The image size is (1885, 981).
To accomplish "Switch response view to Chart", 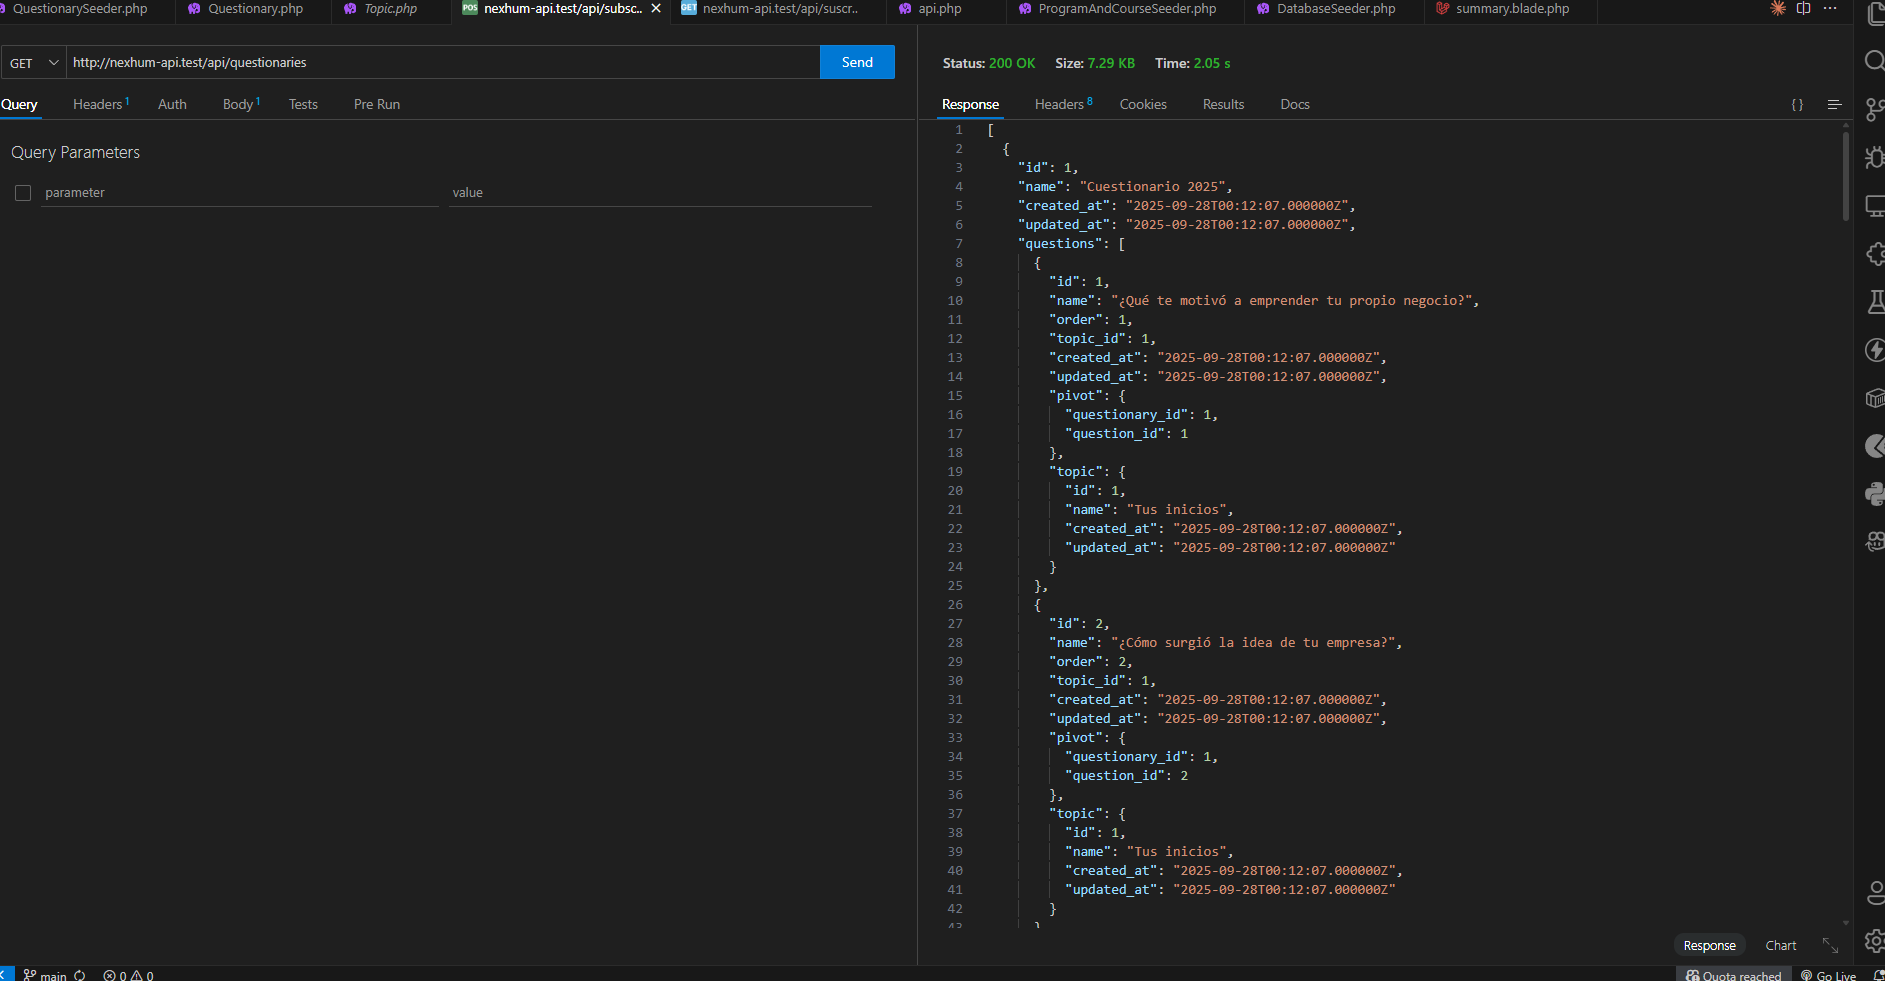I will (x=1780, y=946).
